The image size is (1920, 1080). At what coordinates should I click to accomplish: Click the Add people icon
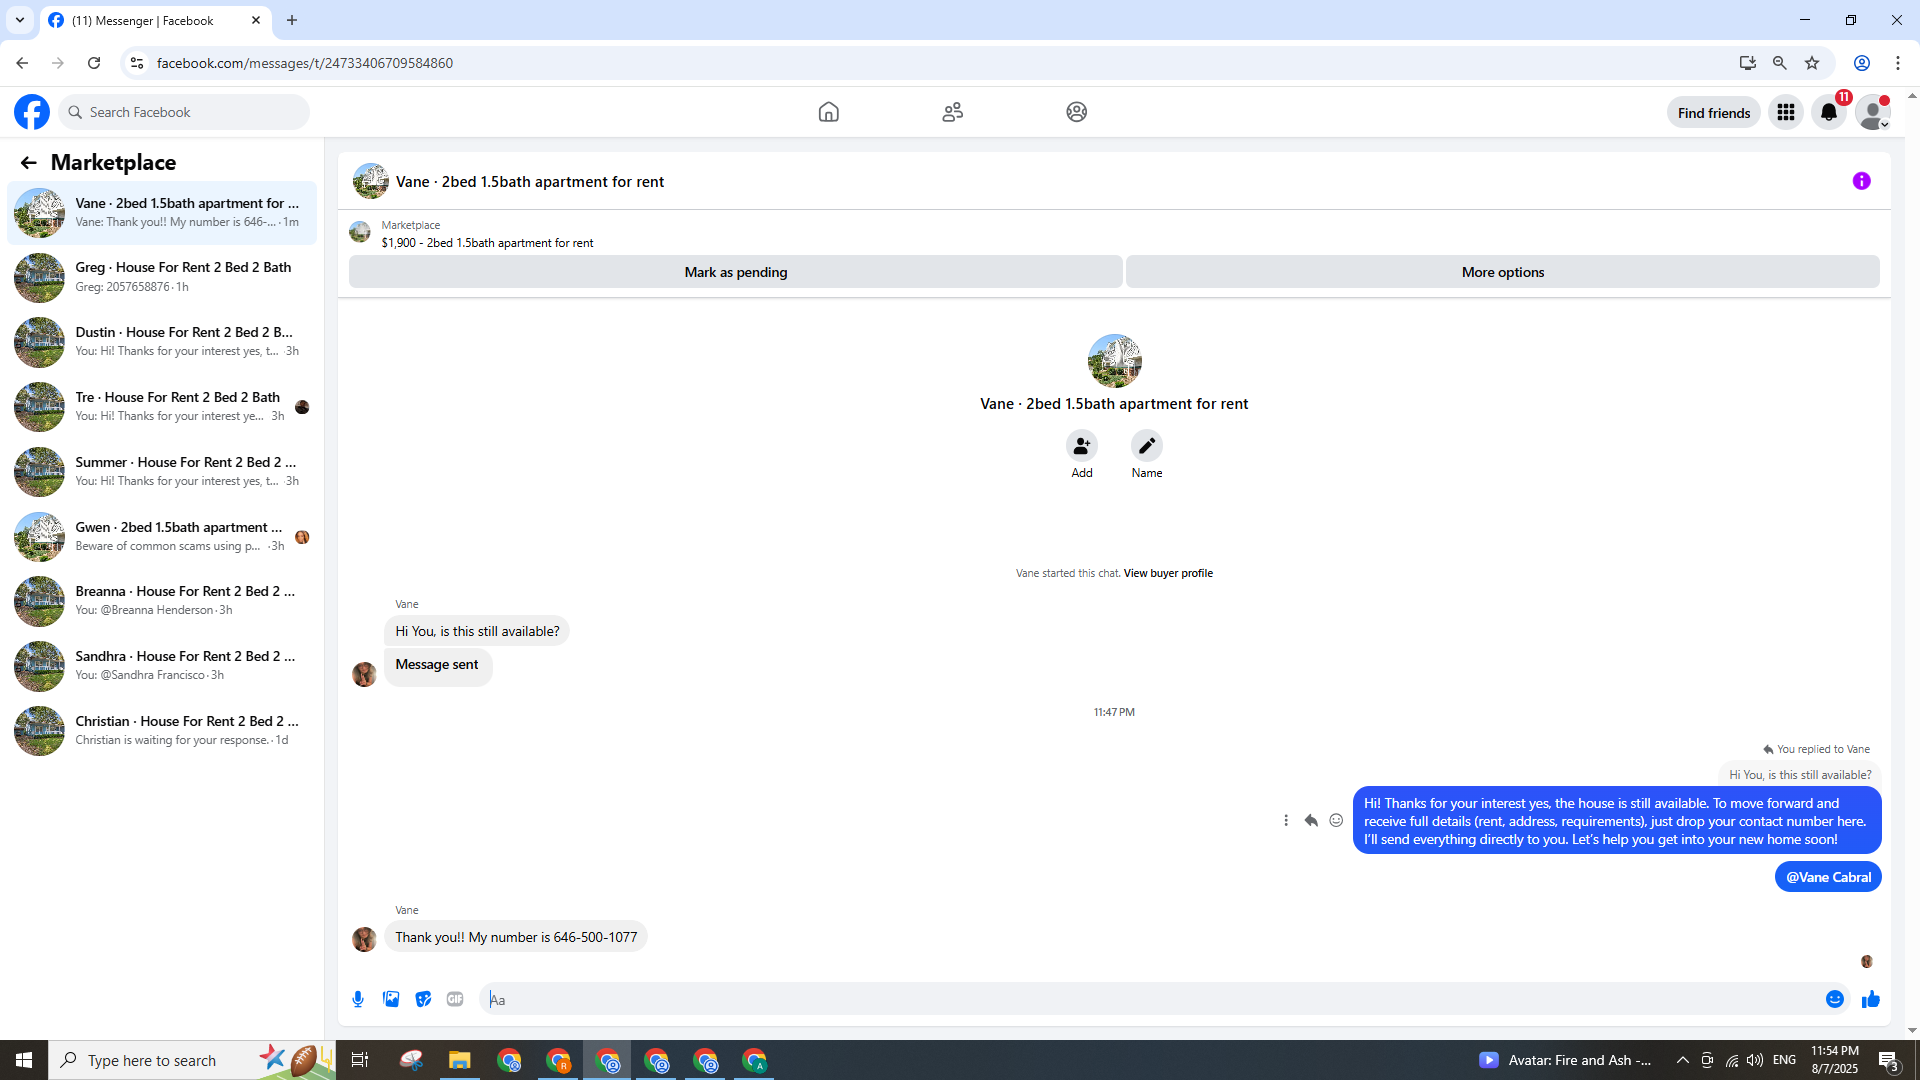pyautogui.click(x=1081, y=446)
